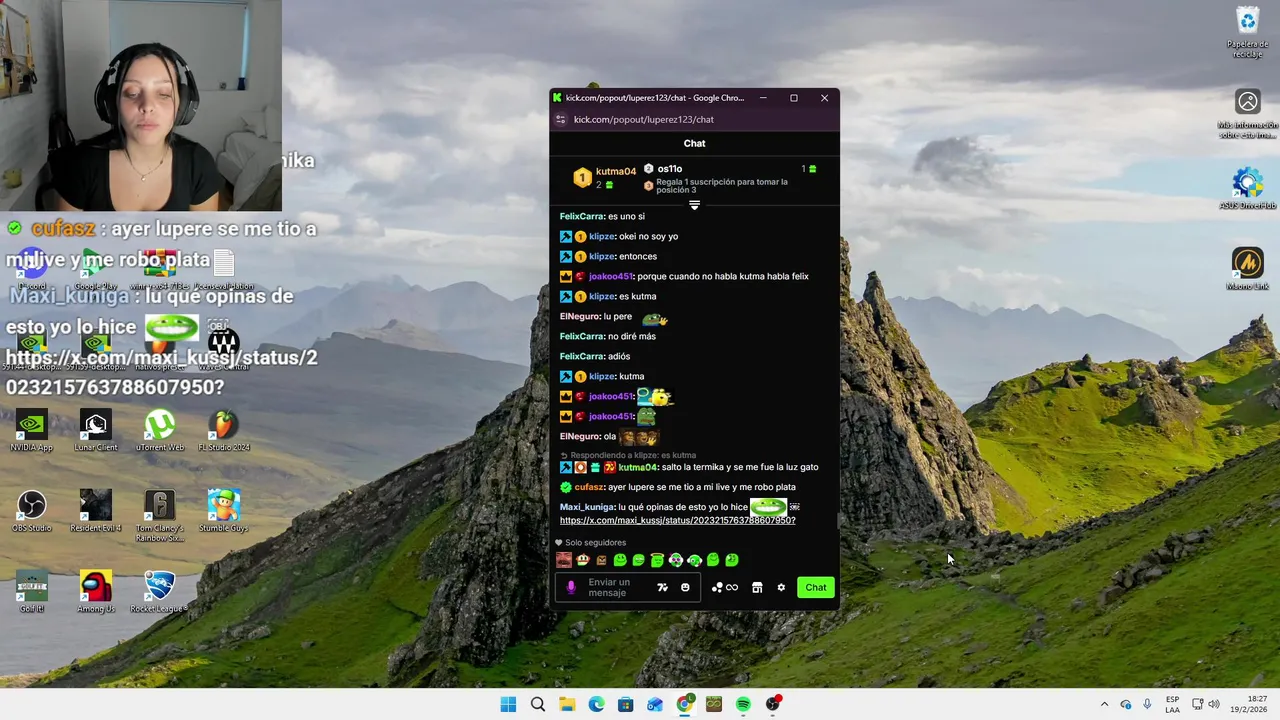The image size is (1280, 720).
Task: Open Windows Search on the taskbar
Action: point(538,704)
